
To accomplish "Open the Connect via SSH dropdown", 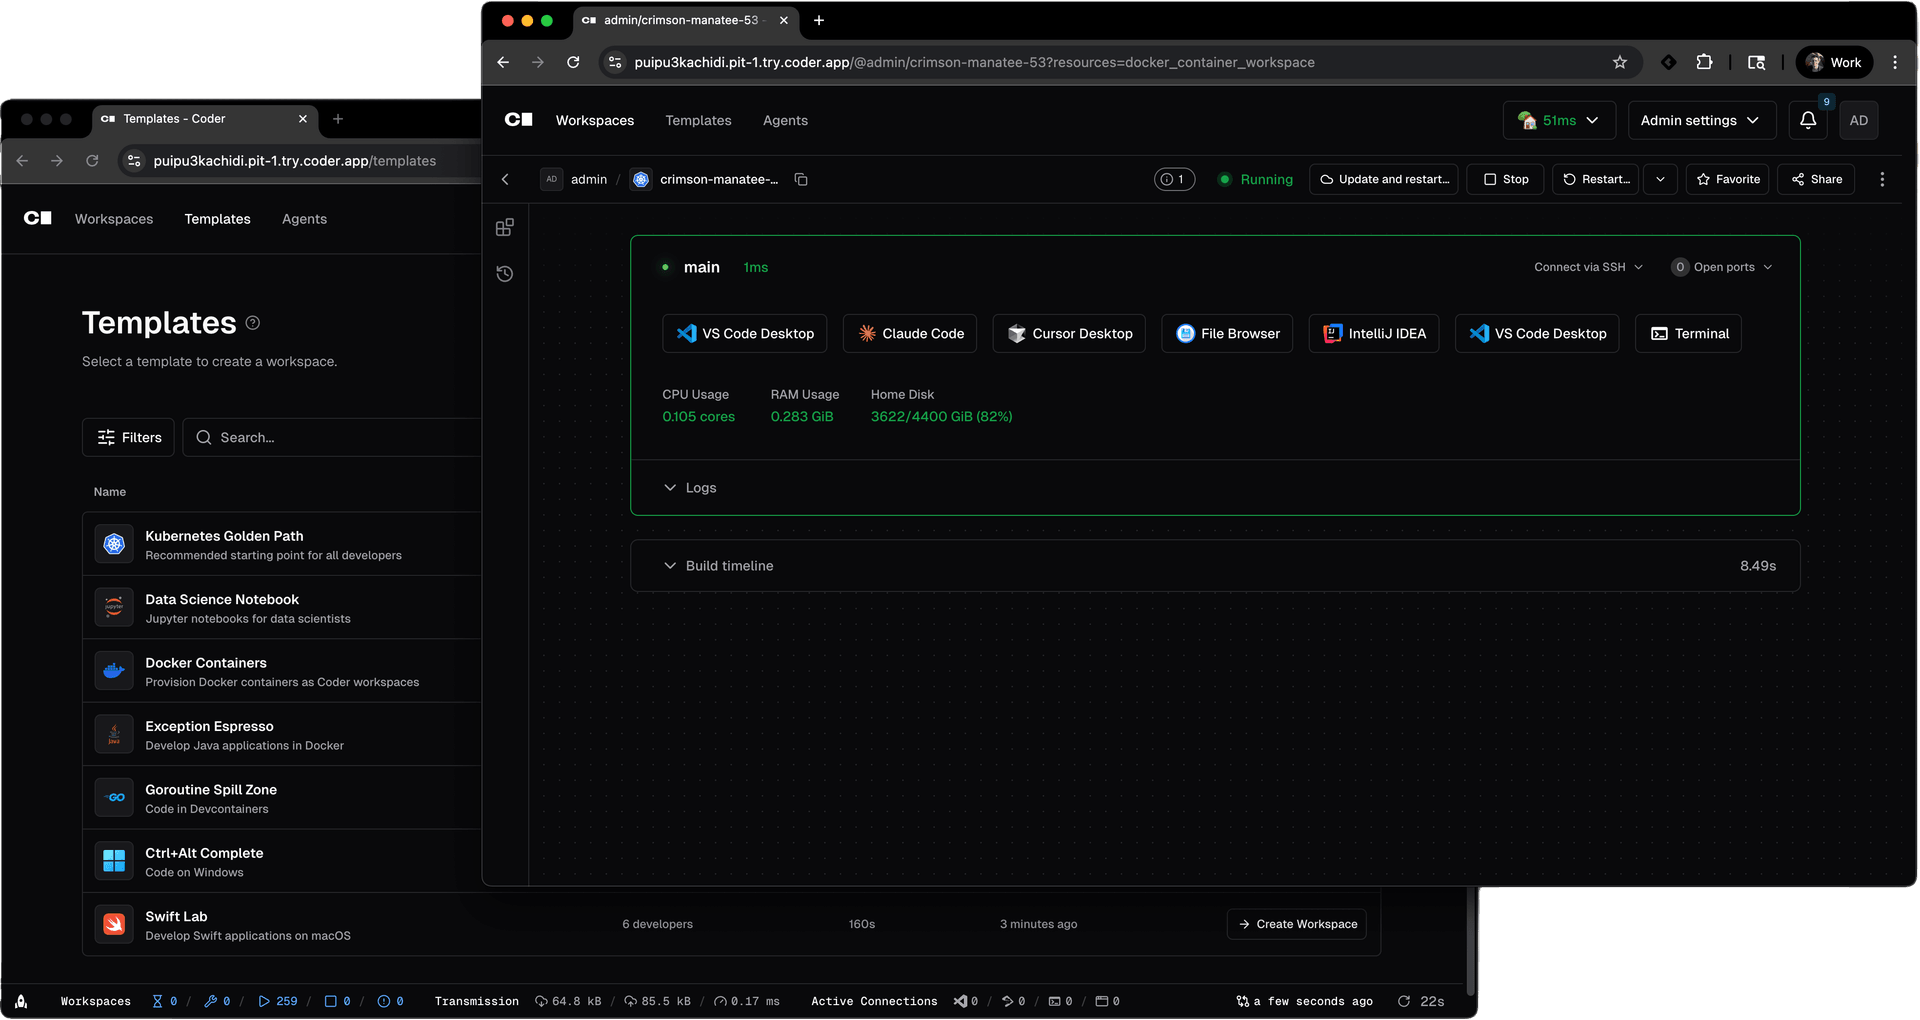I will point(1588,267).
